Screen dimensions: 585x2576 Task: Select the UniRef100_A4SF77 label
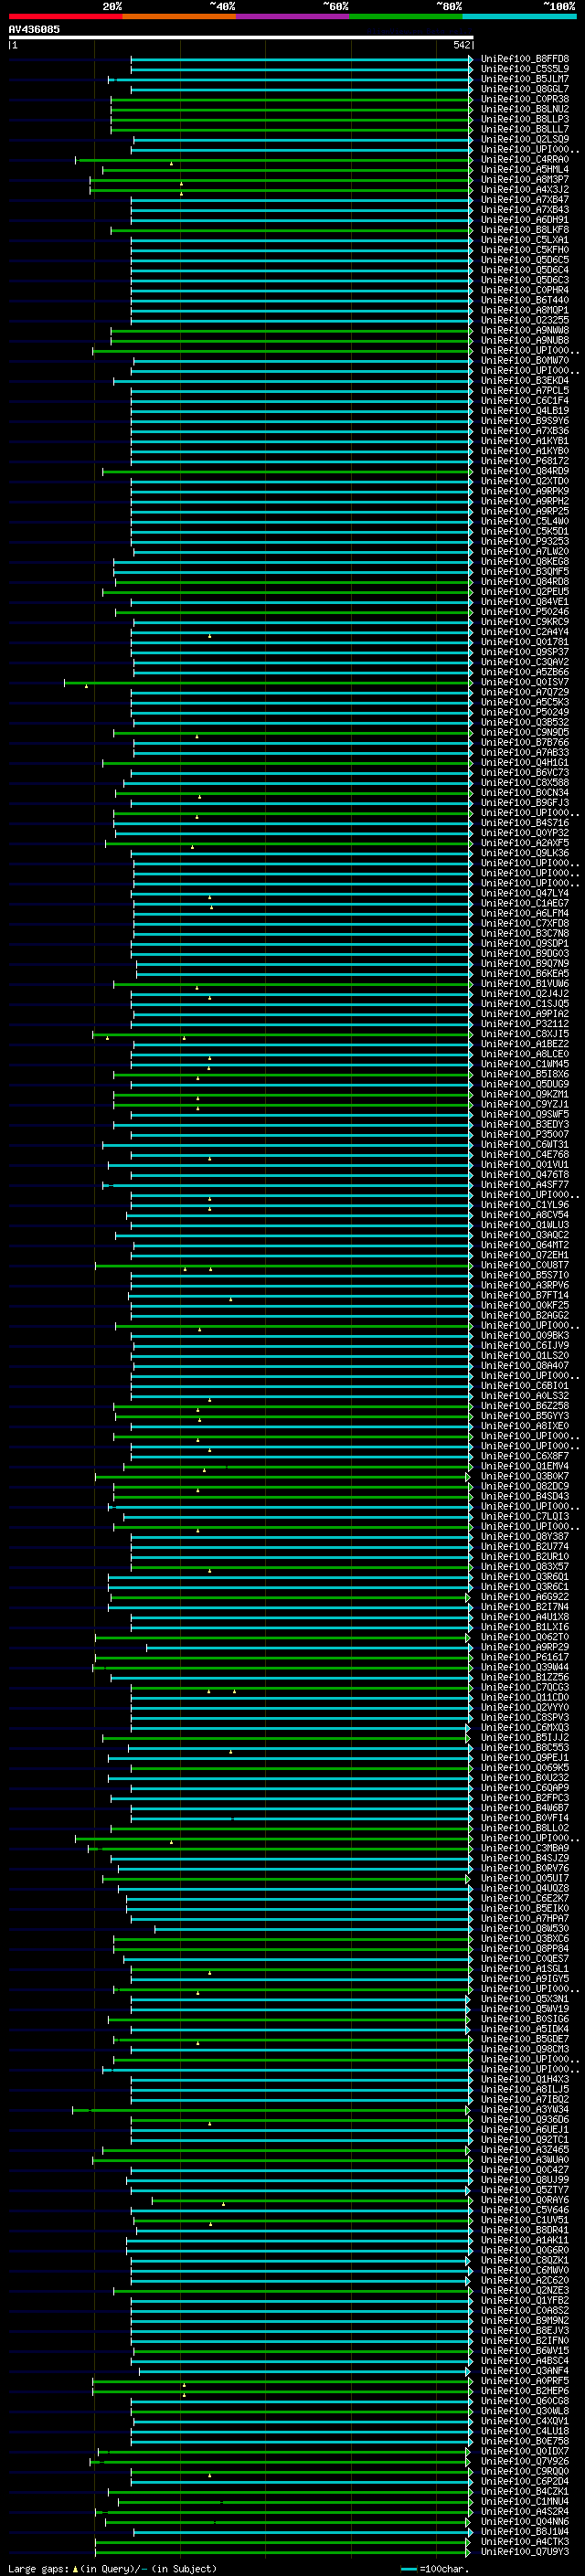(x=525, y=1184)
